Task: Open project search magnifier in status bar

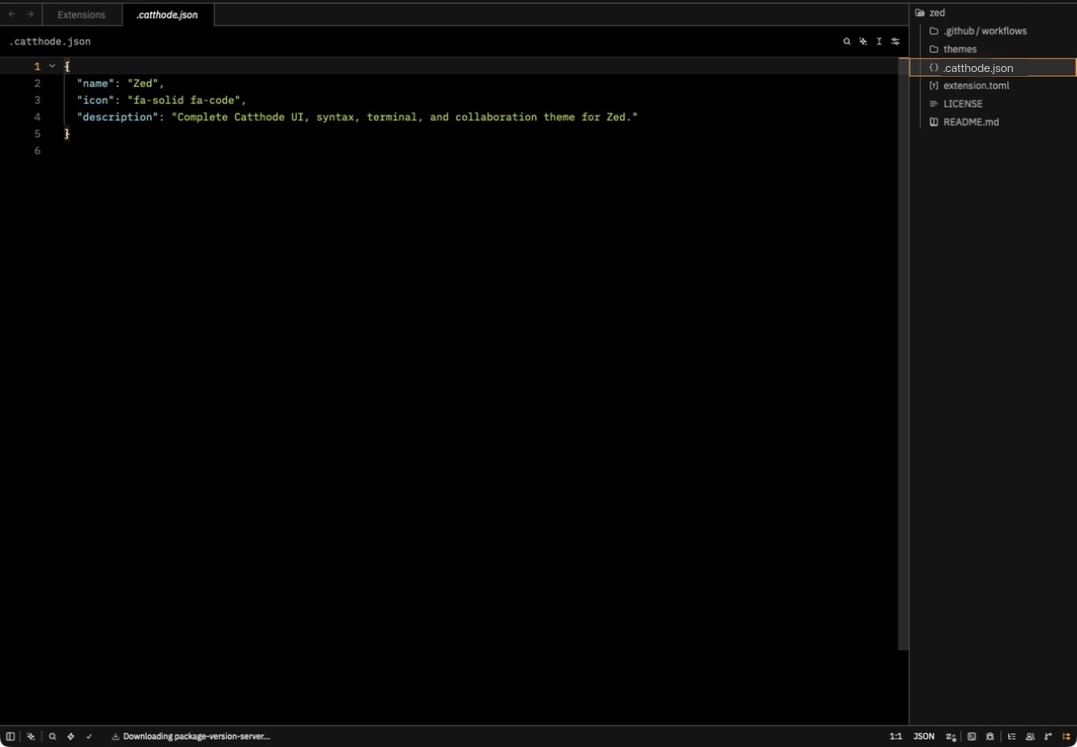Action: pyautogui.click(x=52, y=736)
